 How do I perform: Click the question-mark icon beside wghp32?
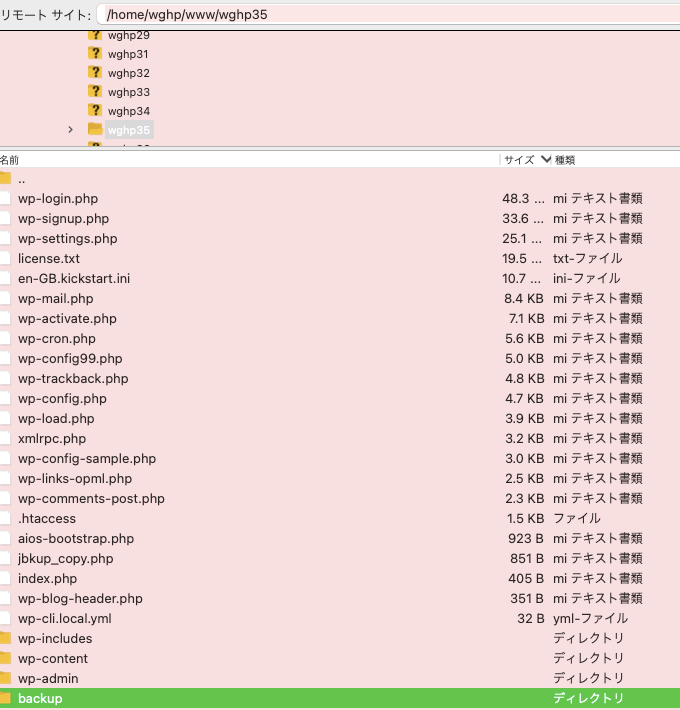click(95, 72)
